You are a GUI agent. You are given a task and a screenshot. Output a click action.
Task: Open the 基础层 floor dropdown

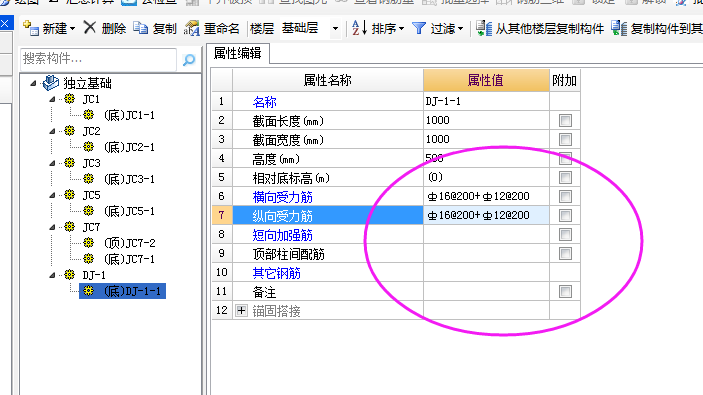pyautogui.click(x=335, y=29)
